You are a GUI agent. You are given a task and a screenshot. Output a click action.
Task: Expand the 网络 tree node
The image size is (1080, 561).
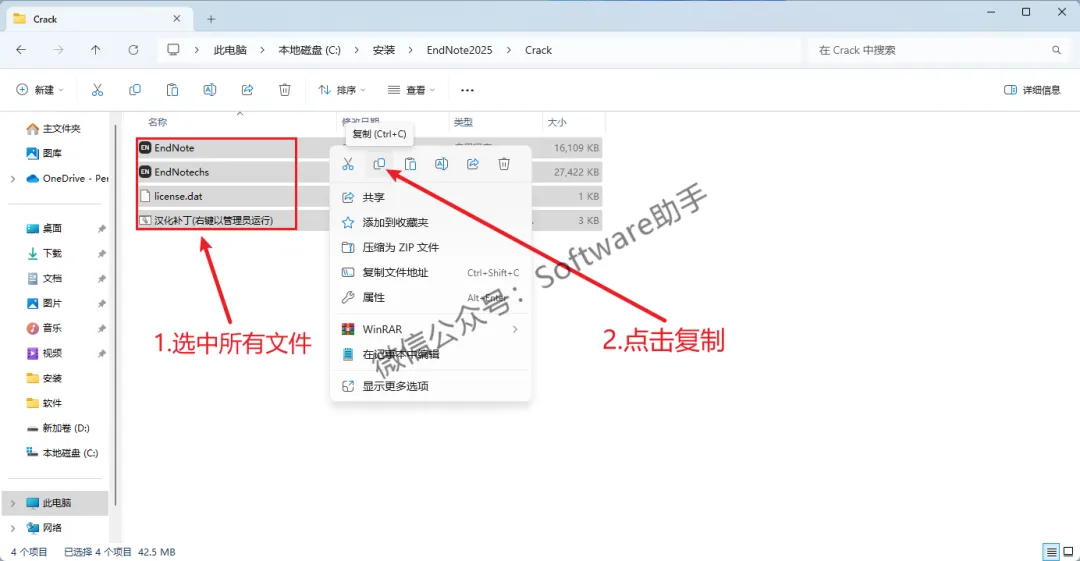pos(13,528)
